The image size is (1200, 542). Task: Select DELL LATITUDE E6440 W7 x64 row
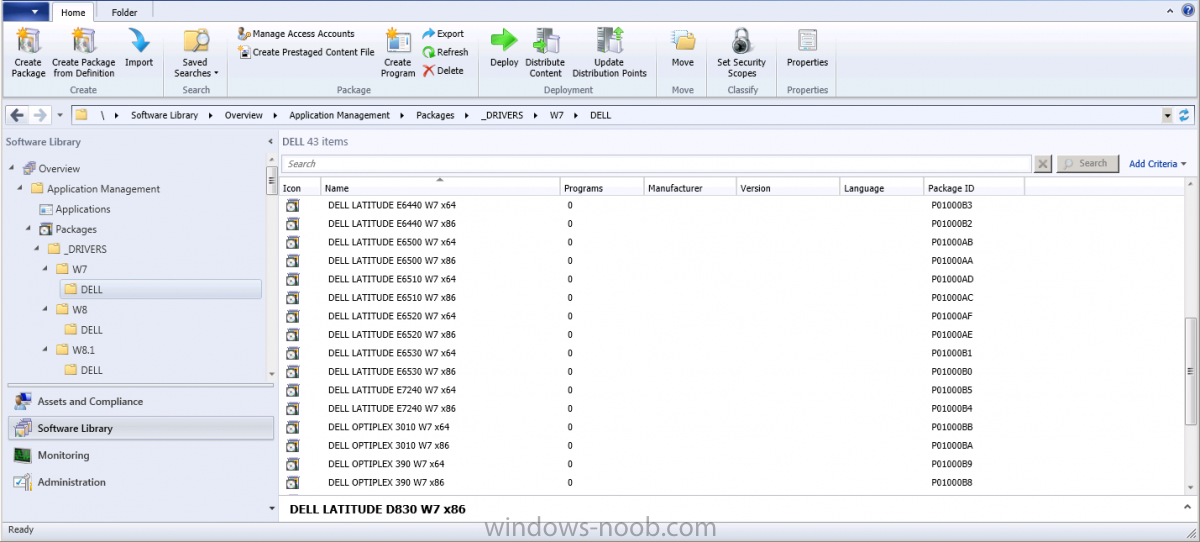click(x=731, y=205)
